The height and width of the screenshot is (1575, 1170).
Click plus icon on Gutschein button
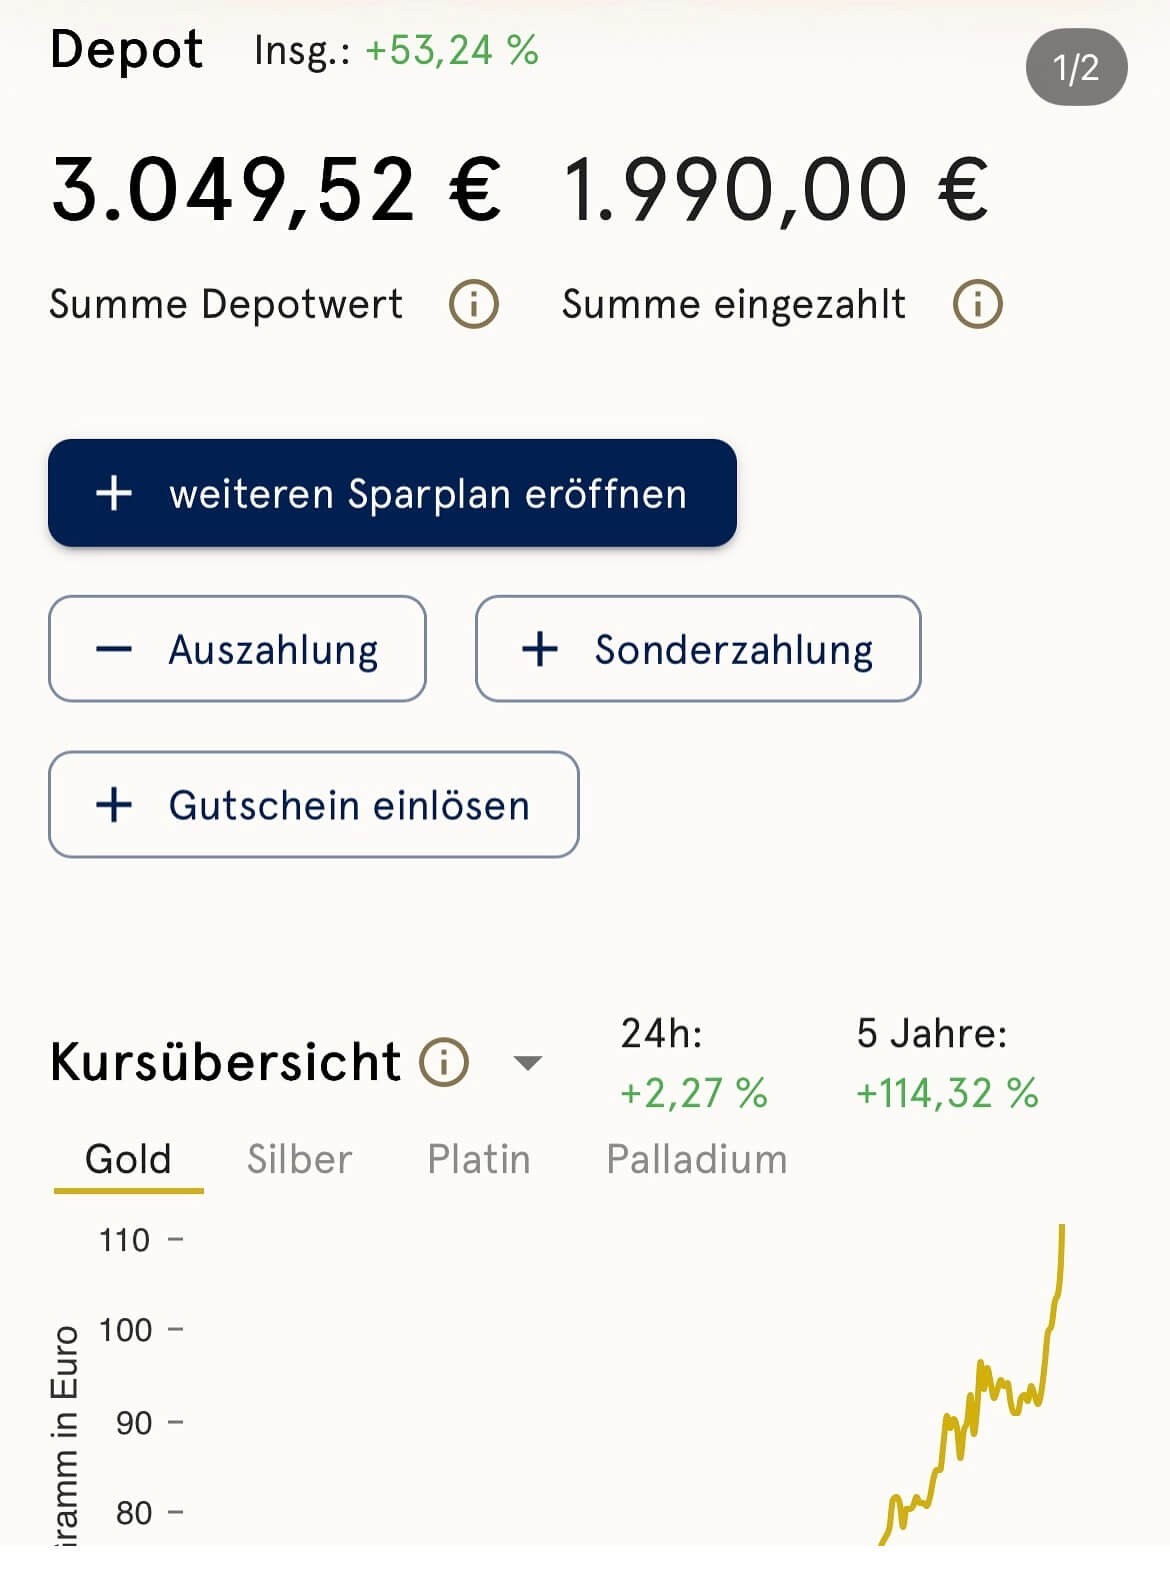click(x=114, y=805)
